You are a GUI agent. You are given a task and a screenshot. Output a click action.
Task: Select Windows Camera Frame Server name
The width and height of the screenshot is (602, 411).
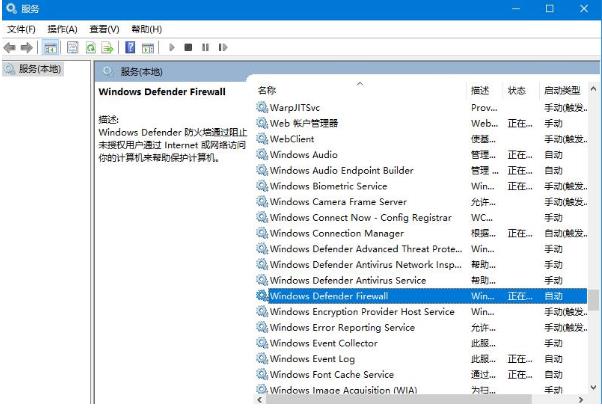tap(338, 202)
